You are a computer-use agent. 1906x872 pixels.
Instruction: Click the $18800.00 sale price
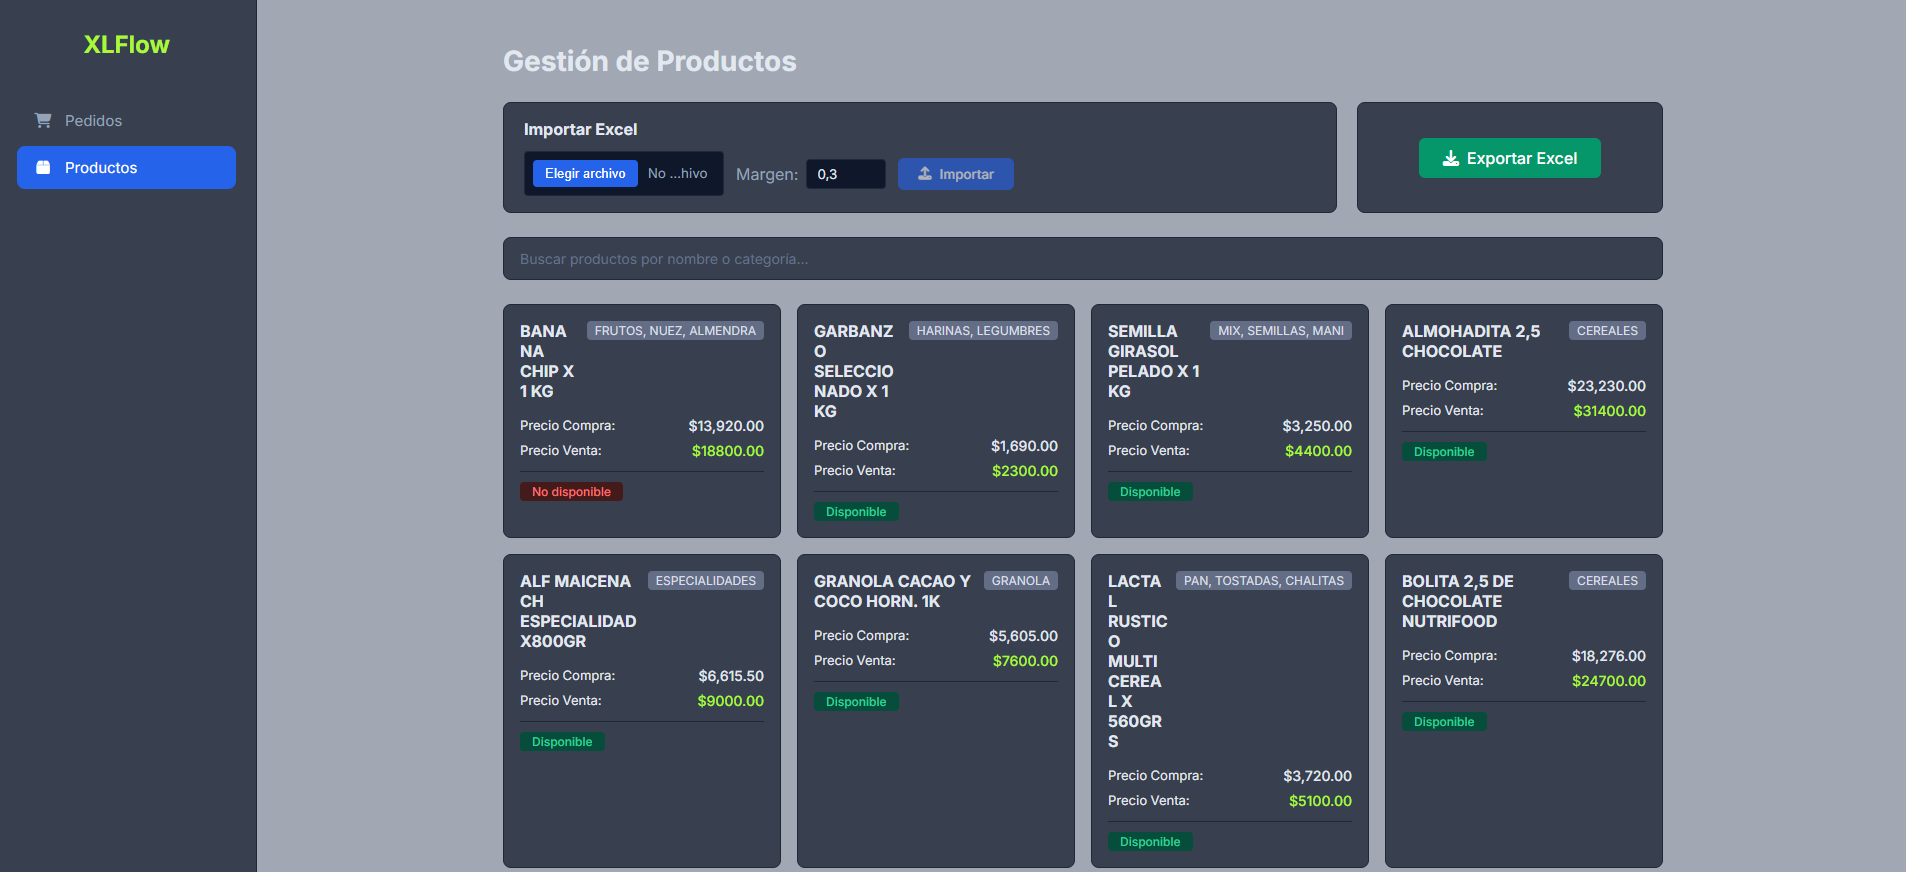(728, 451)
